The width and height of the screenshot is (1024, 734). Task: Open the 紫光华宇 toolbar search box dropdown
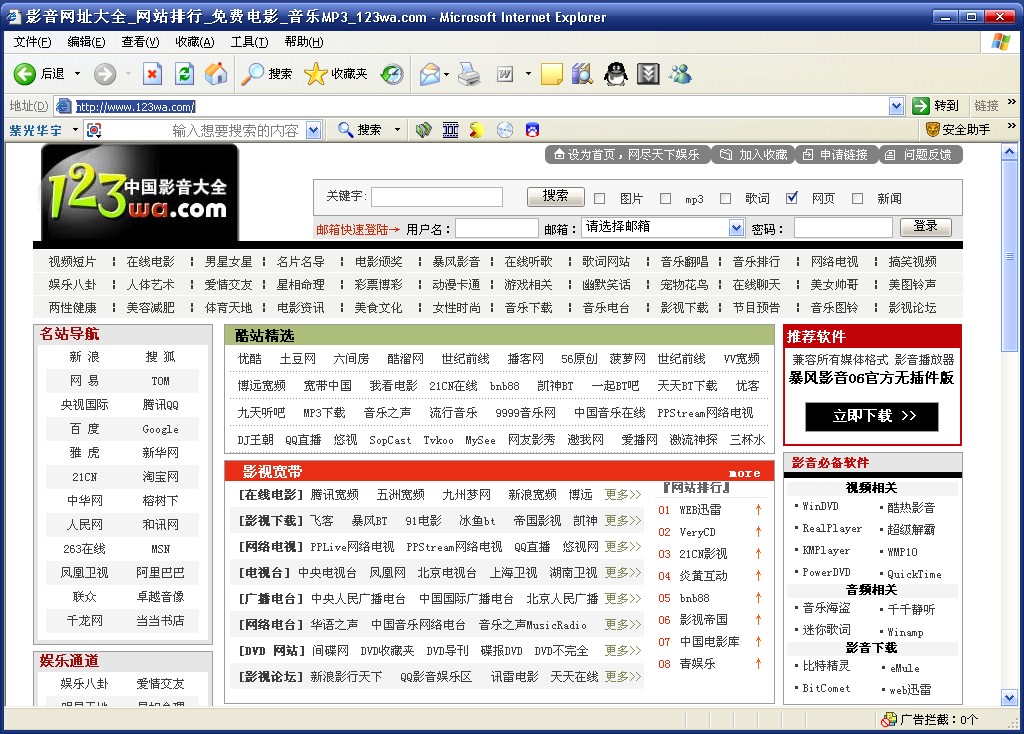coord(313,130)
